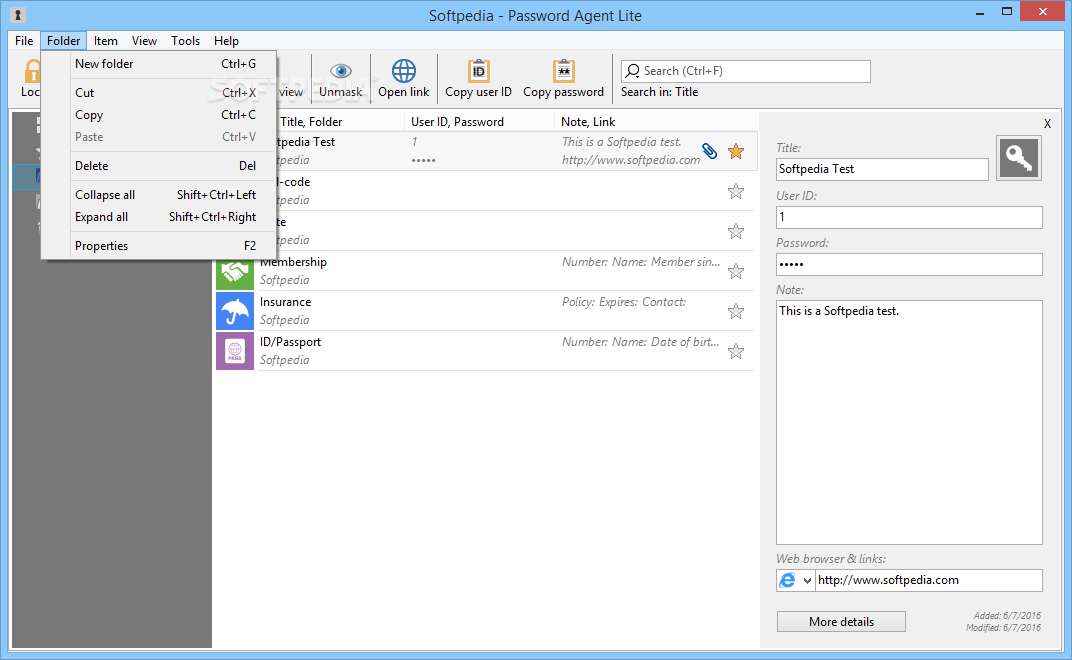Screen dimensions: 1072x660
Task: Sort by User ID, Password column header
Action: pyautogui.click(x=457, y=122)
